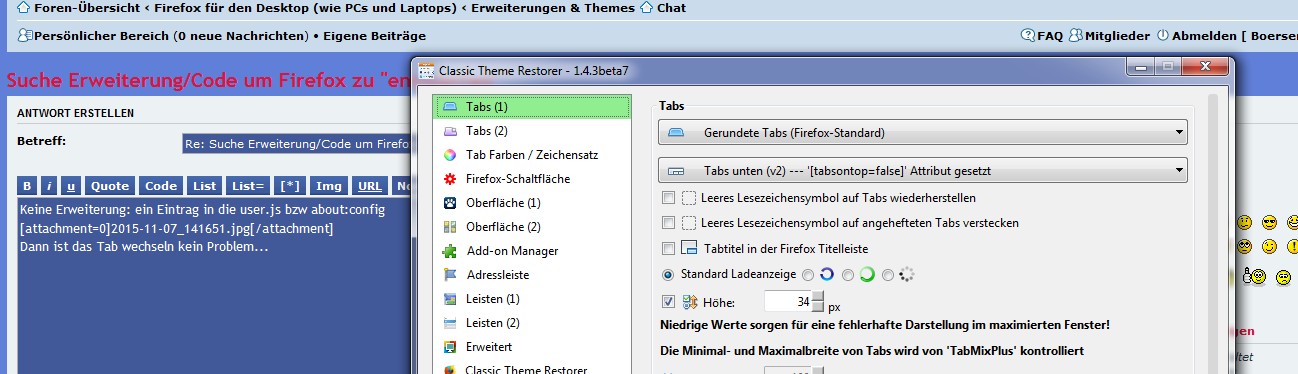1298x374 pixels.
Task: Select the blue ring loading indicator radio
Action: click(808, 274)
